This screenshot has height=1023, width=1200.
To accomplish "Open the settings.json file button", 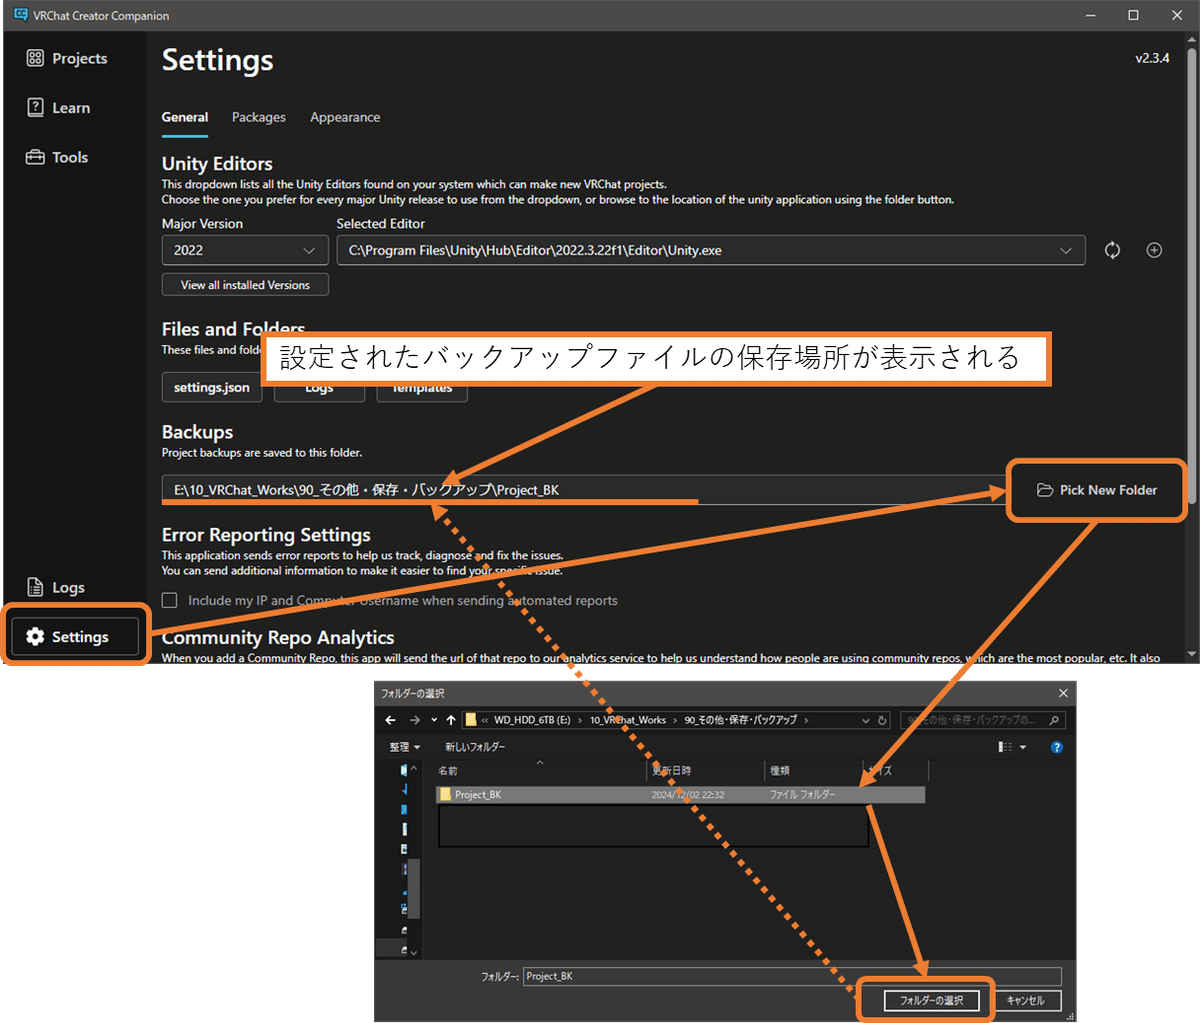I will 212,387.
